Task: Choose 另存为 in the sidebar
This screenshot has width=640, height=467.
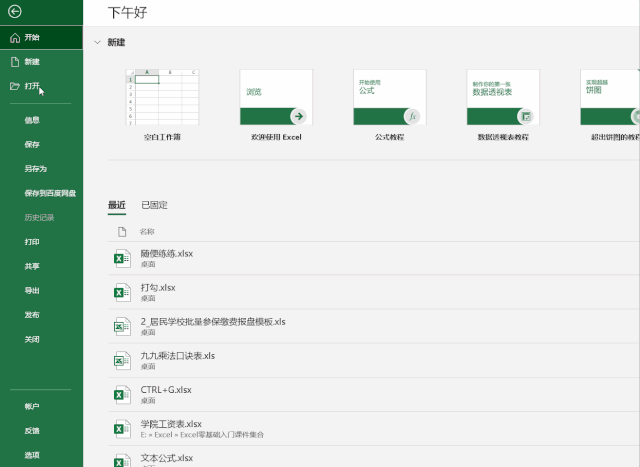Action: point(41,169)
